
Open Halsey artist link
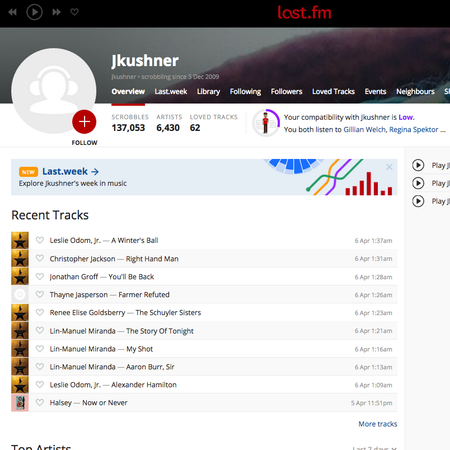point(61,403)
